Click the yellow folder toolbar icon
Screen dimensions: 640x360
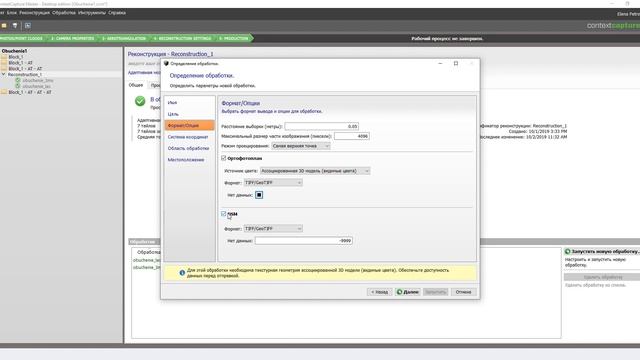(x=4, y=25)
